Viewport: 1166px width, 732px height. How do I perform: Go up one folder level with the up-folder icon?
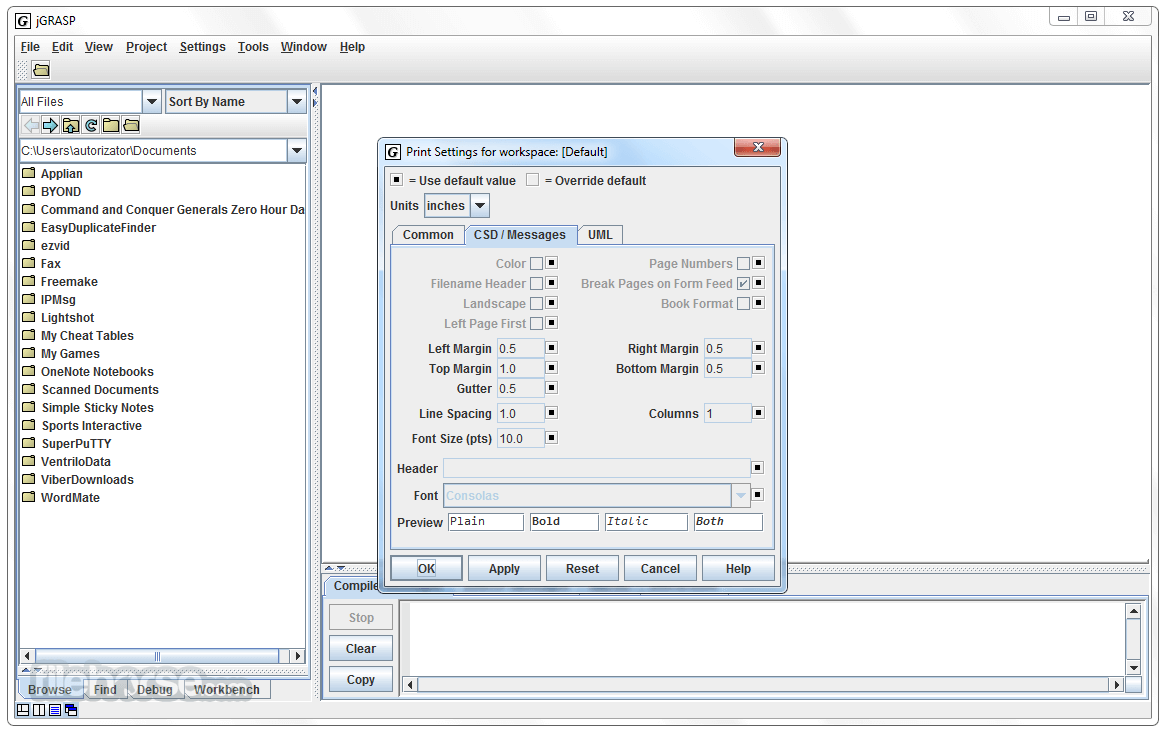[71, 125]
